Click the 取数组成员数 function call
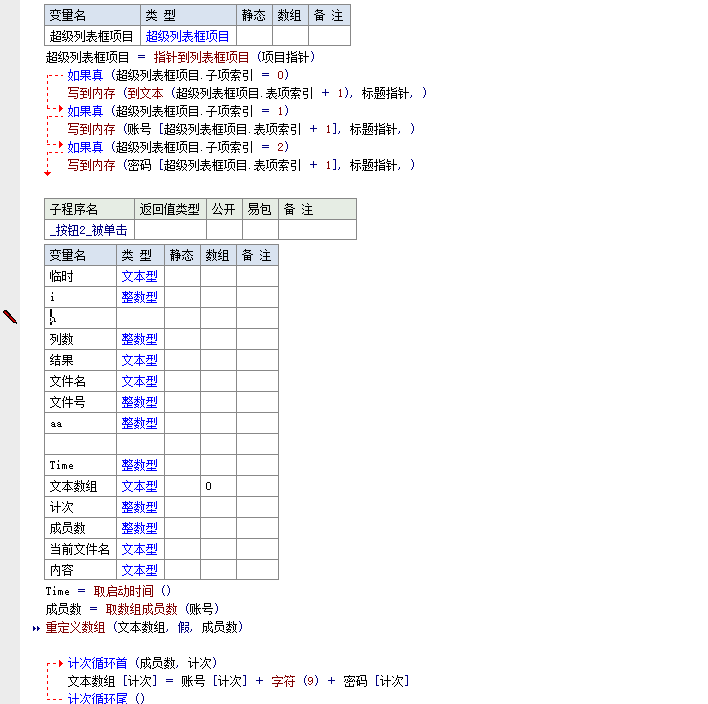708x704 pixels. pyautogui.click(x=141, y=609)
